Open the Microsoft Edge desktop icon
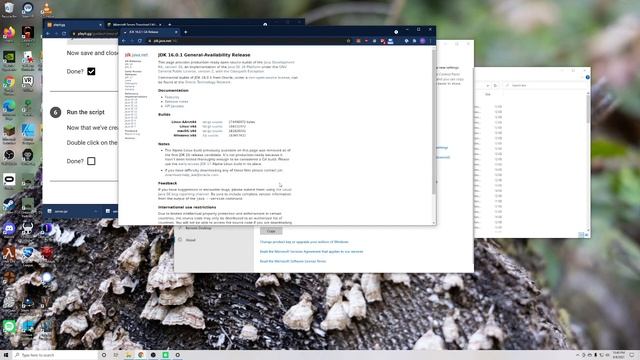Viewport: 640px width, 360px height. click(9, 109)
